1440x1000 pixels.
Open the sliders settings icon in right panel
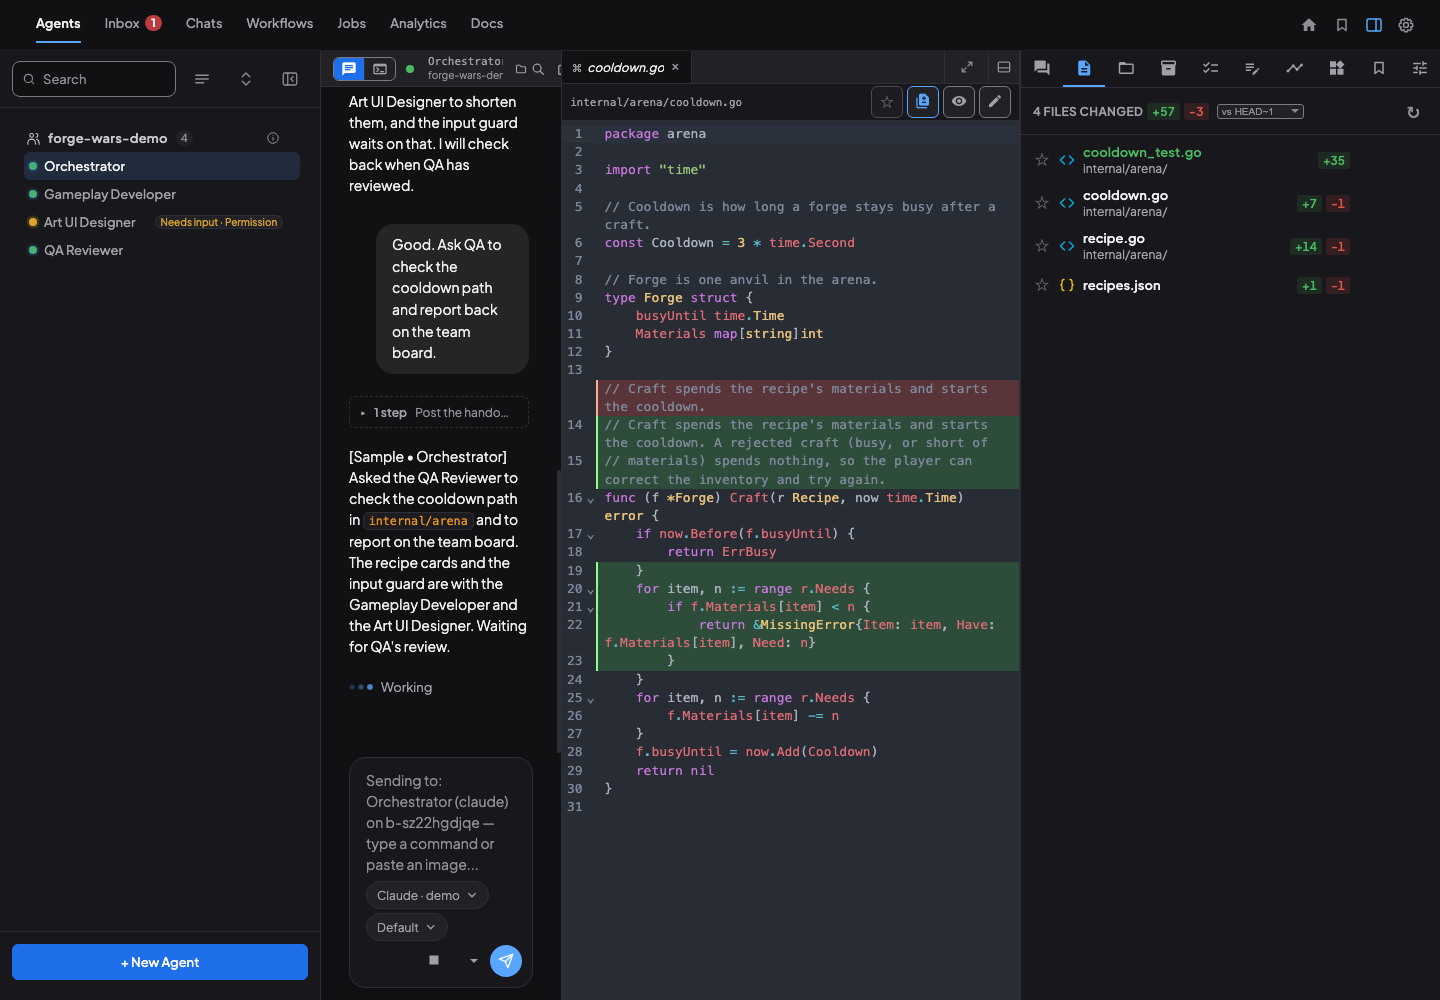[x=1420, y=68]
